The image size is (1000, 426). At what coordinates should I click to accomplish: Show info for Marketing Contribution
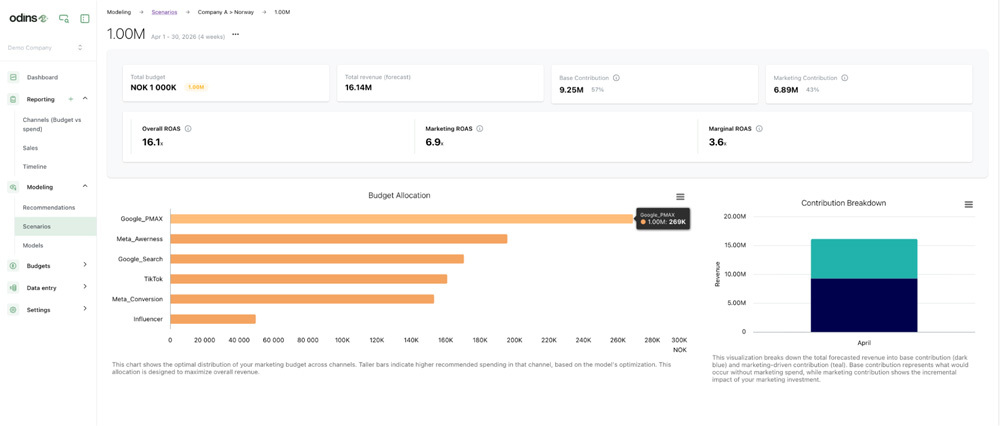point(845,78)
